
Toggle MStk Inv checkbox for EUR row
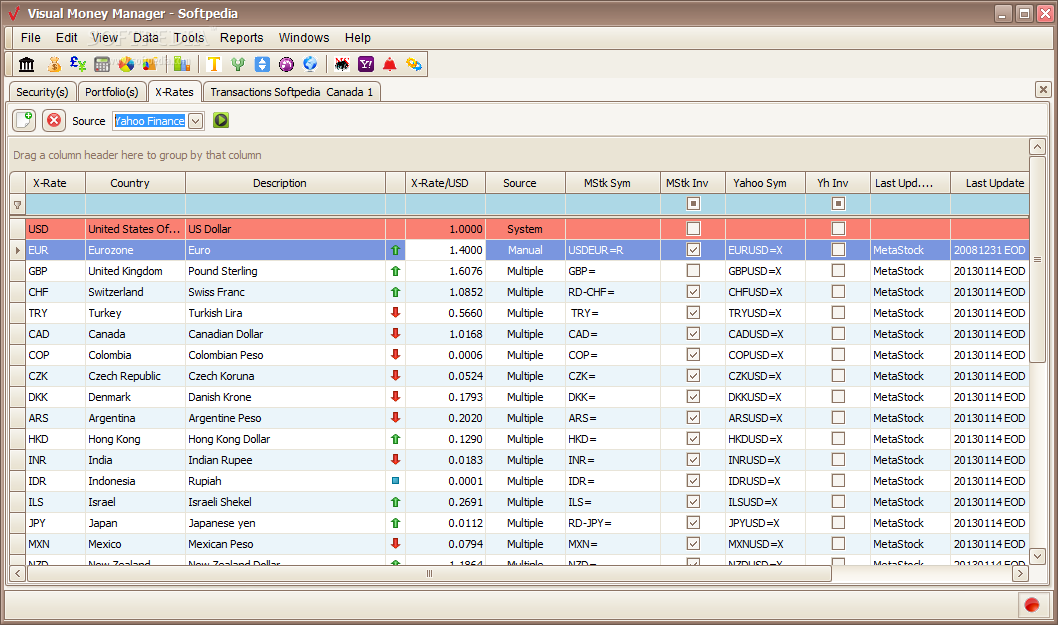pyautogui.click(x=693, y=250)
